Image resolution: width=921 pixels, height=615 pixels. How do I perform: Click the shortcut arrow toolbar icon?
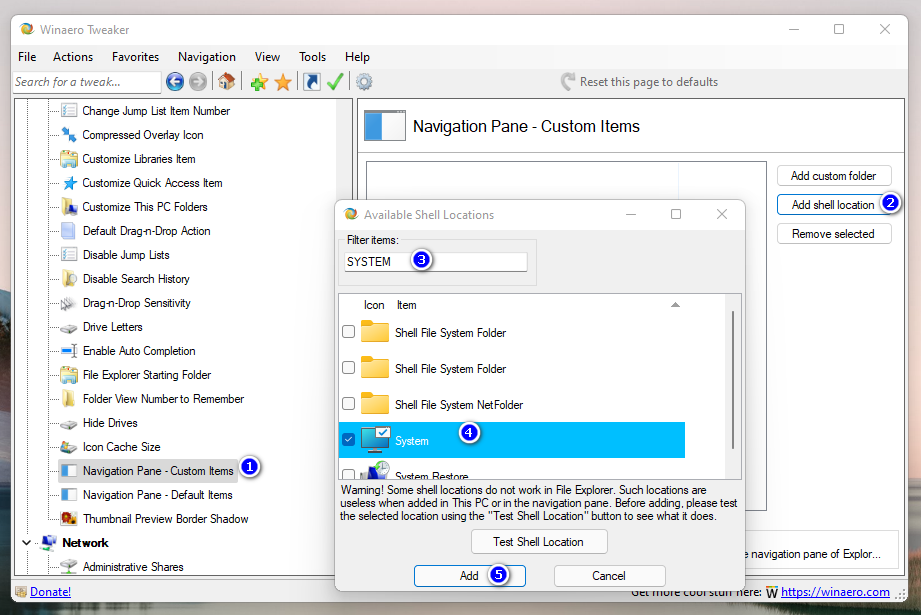(312, 82)
